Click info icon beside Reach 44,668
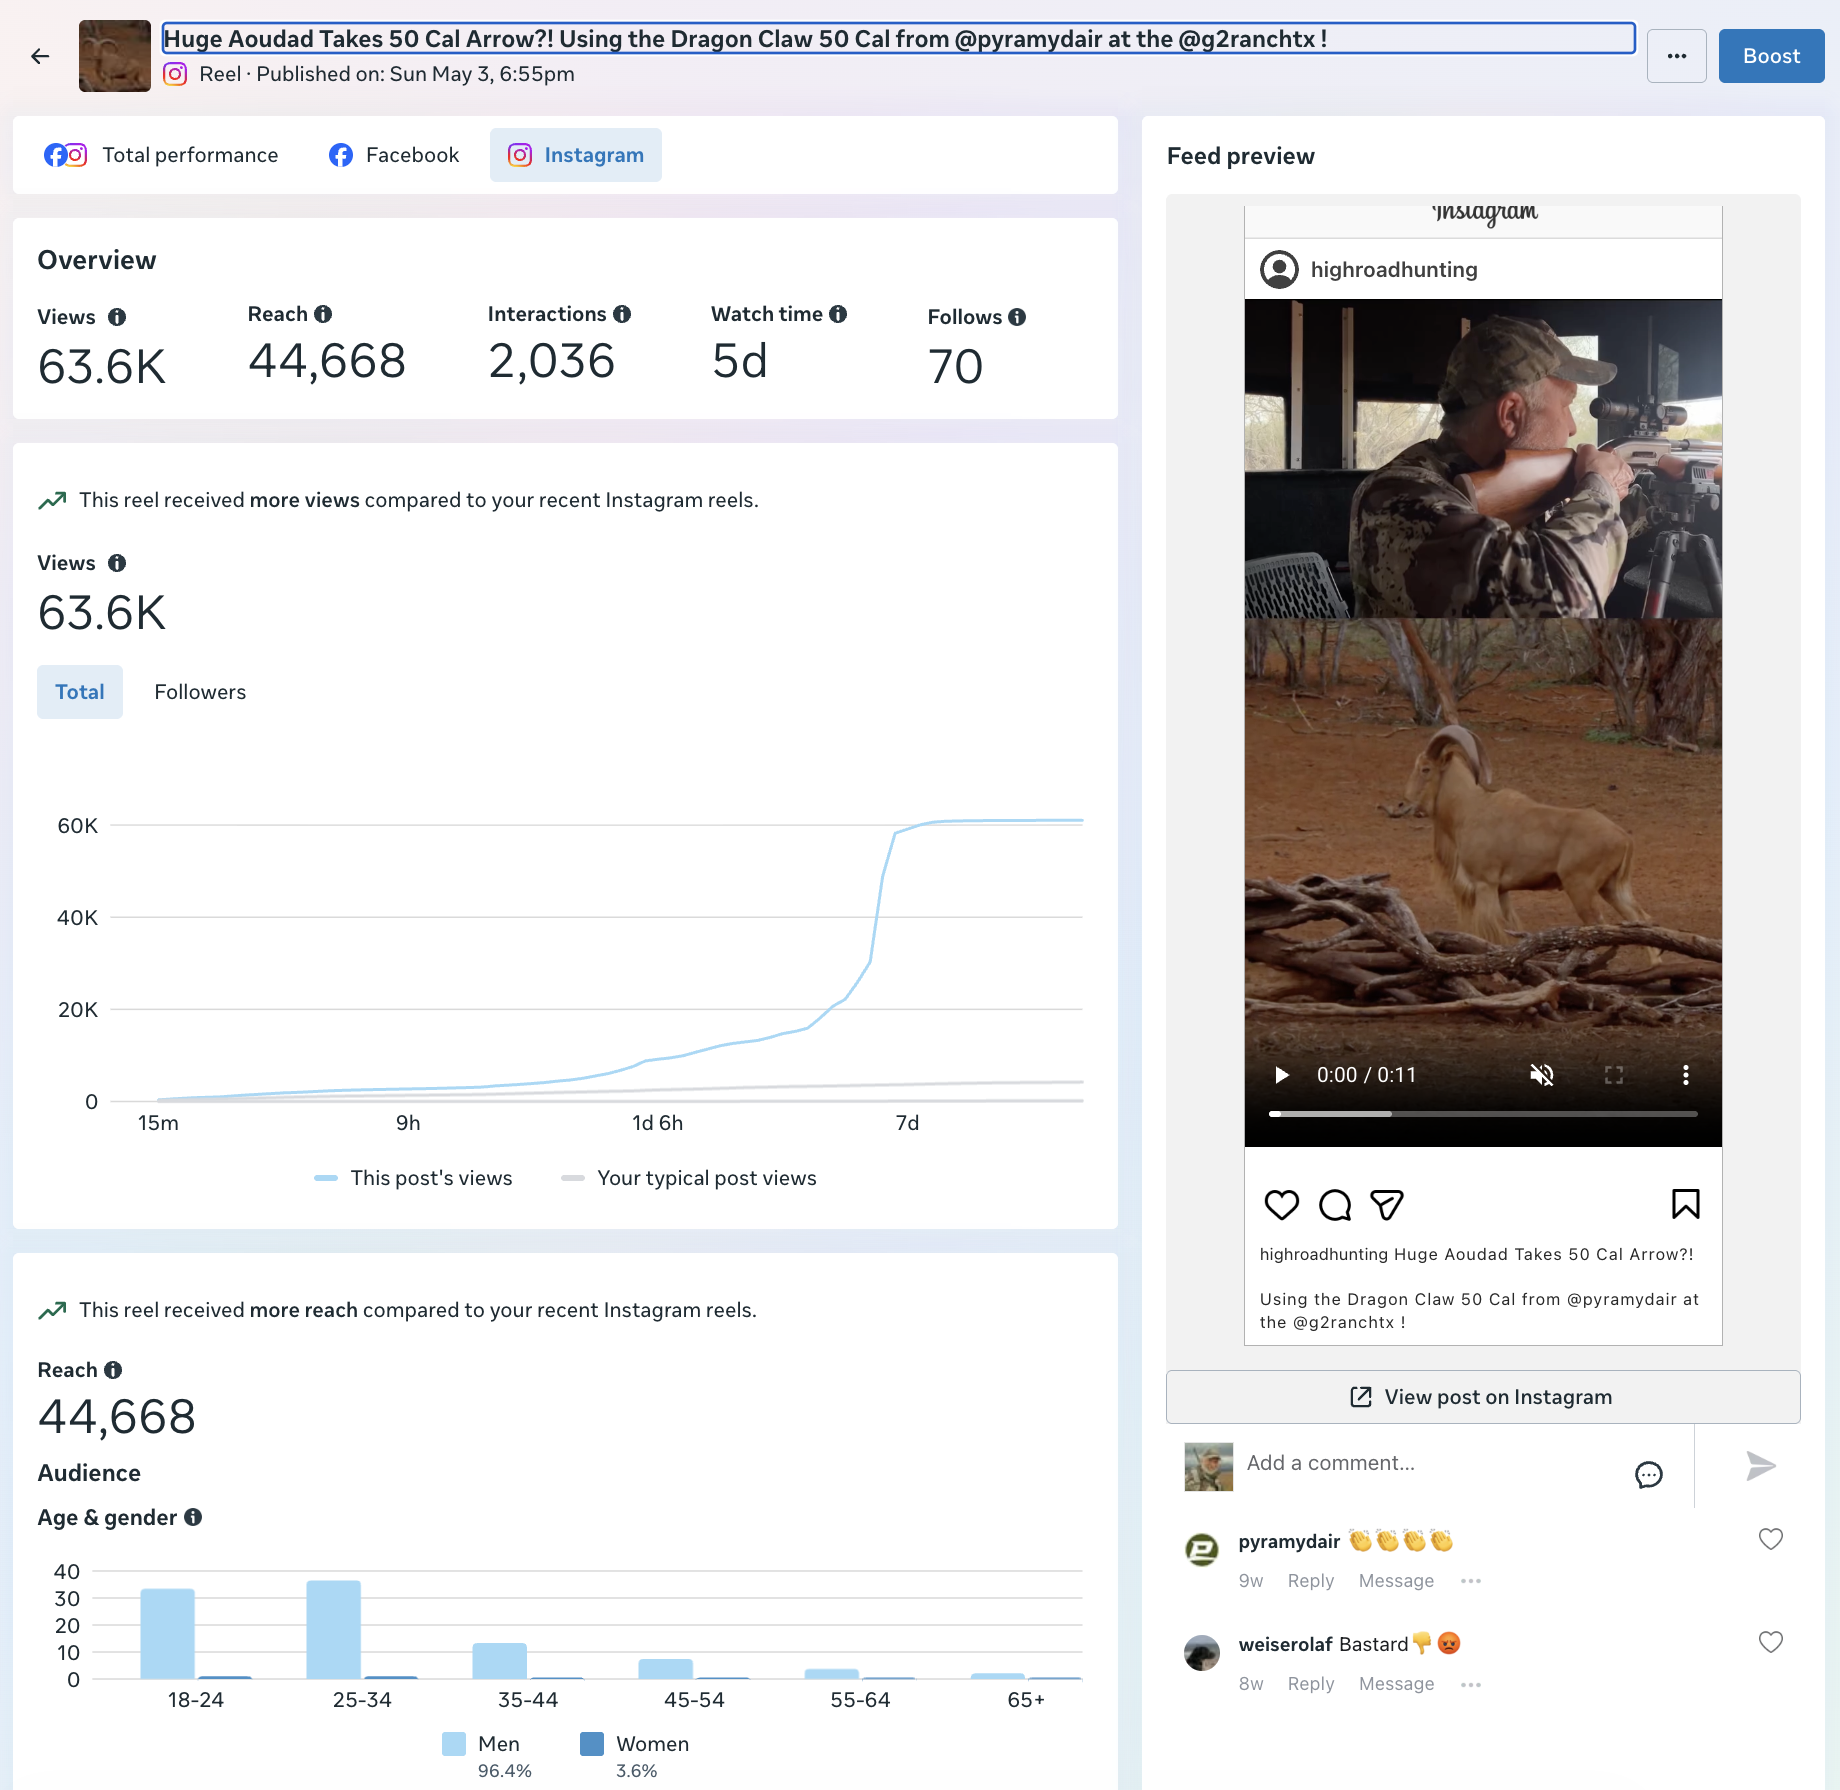This screenshot has width=1840, height=1790. (x=113, y=1370)
